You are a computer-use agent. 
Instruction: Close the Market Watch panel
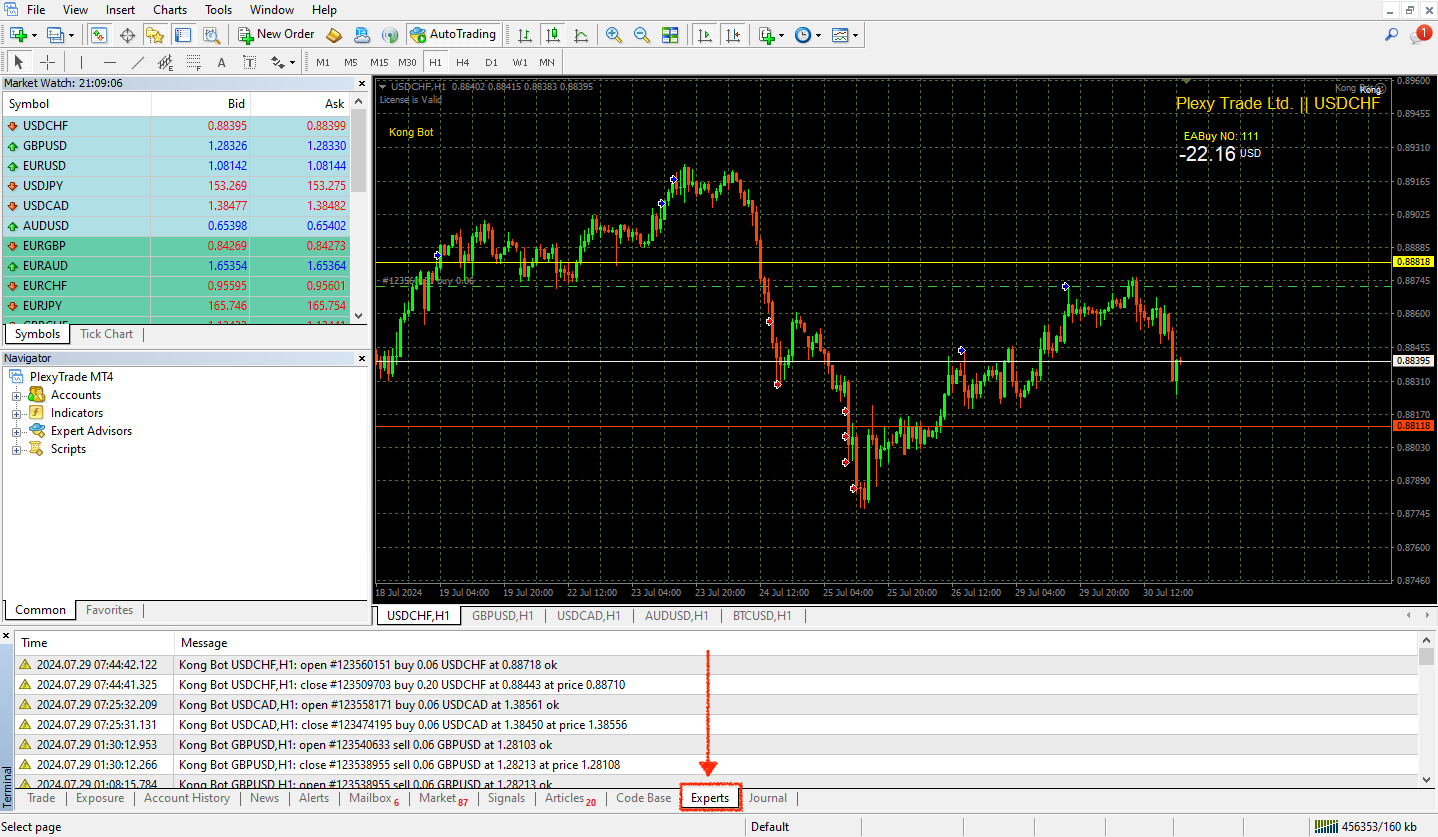(x=360, y=84)
